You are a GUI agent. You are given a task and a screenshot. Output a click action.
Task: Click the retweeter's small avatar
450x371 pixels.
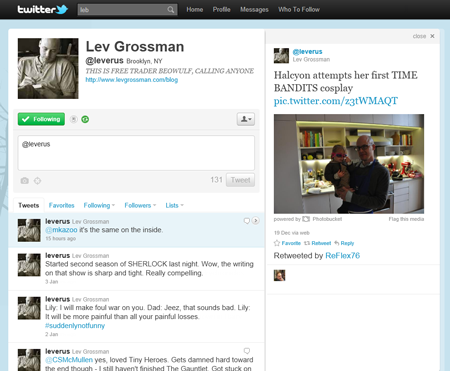point(279,275)
